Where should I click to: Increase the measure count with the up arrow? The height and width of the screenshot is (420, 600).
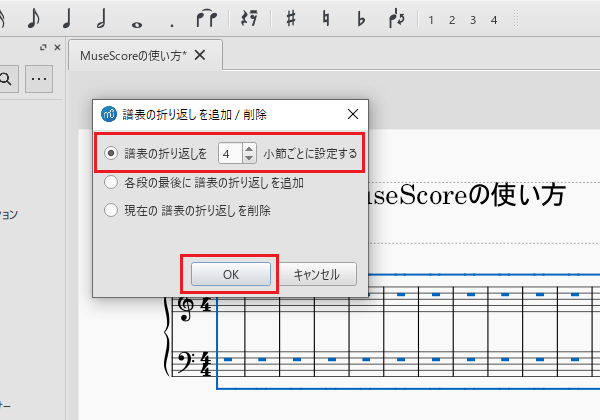pyautogui.click(x=249, y=149)
